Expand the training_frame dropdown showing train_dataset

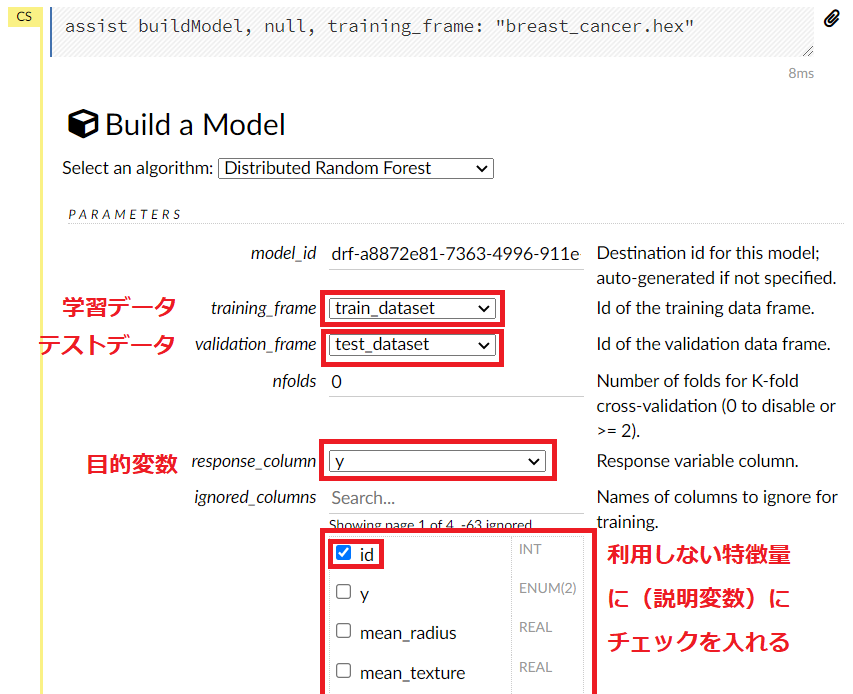click(413, 308)
